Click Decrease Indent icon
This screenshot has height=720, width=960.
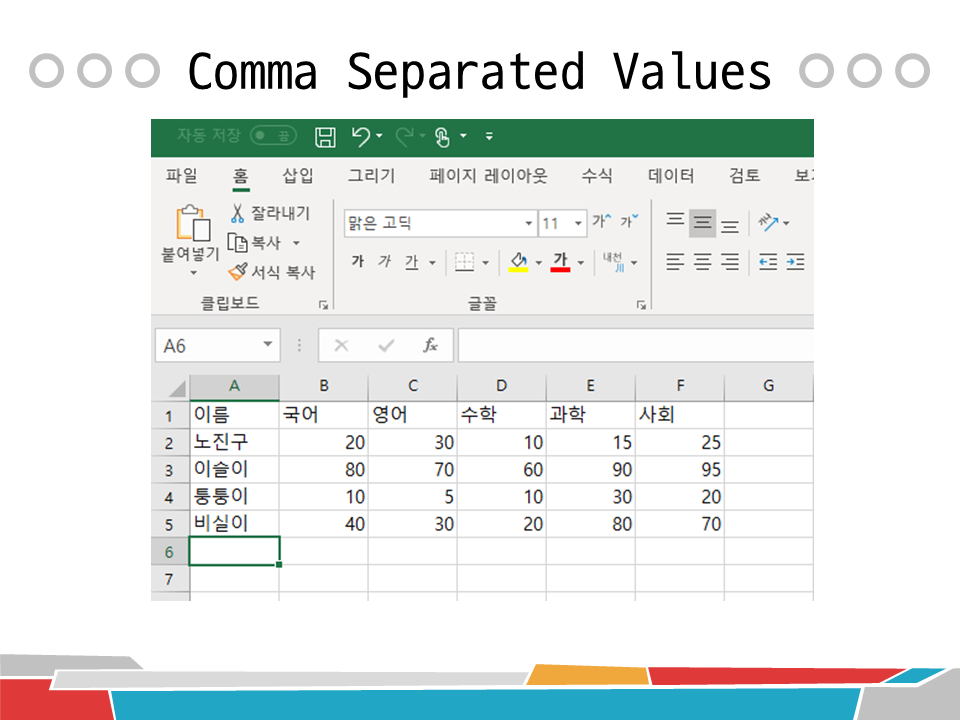tap(768, 262)
